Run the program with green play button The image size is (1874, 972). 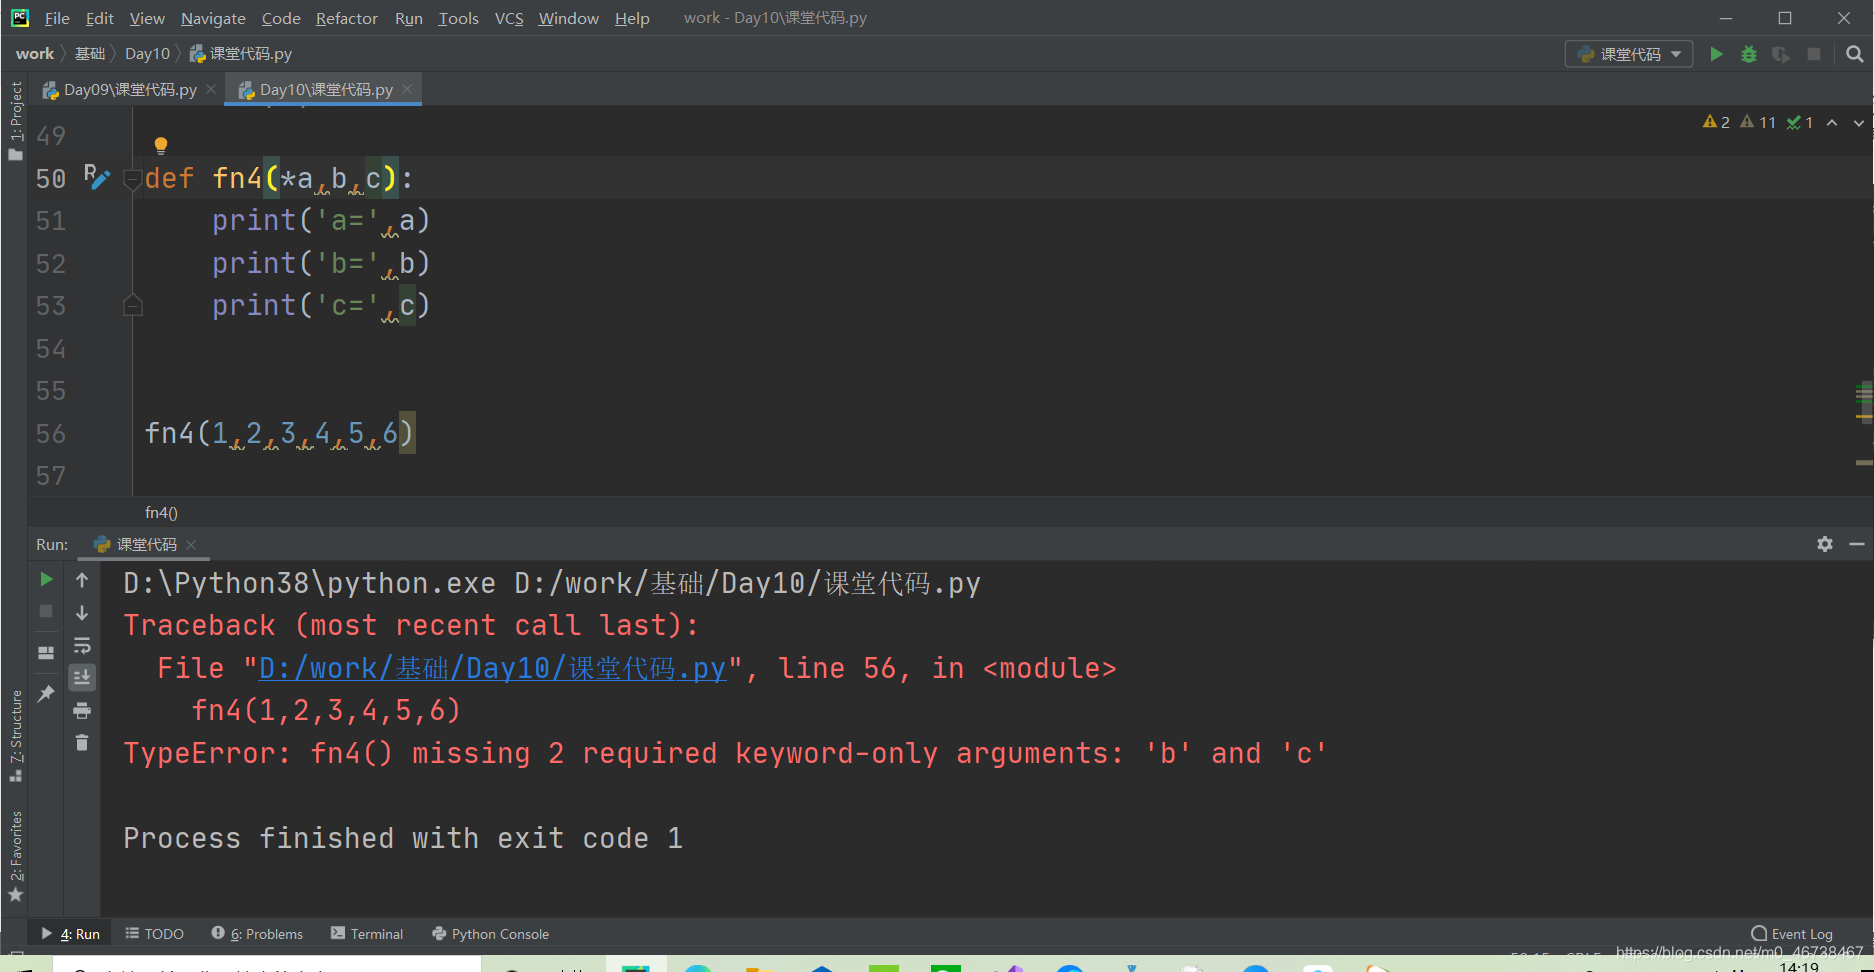(x=1716, y=54)
